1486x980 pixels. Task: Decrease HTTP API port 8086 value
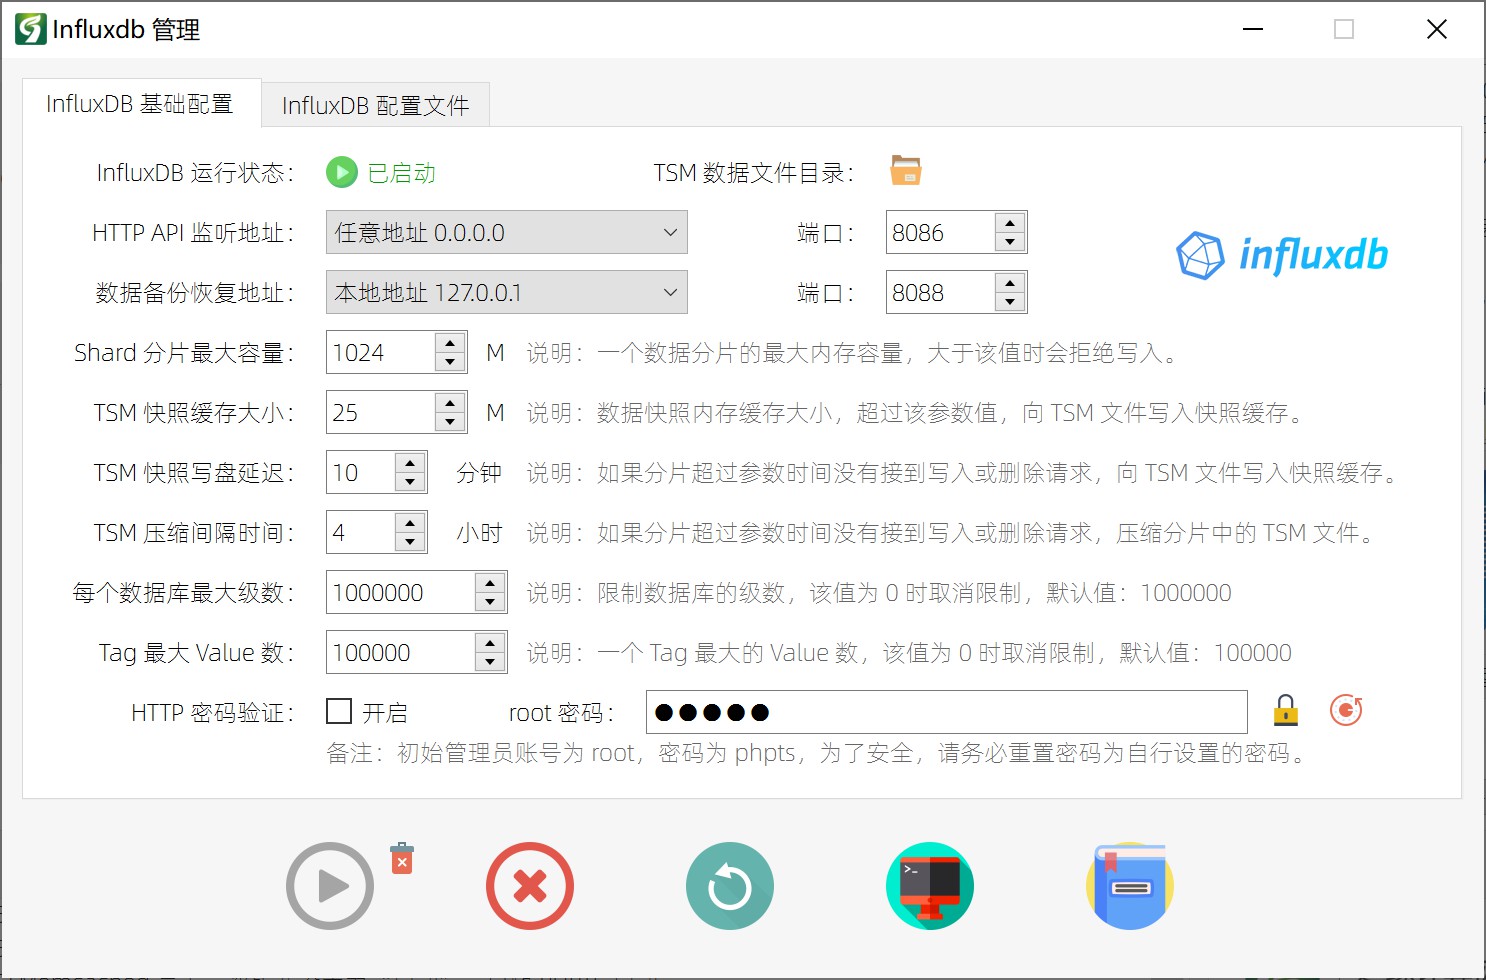coord(1010,243)
